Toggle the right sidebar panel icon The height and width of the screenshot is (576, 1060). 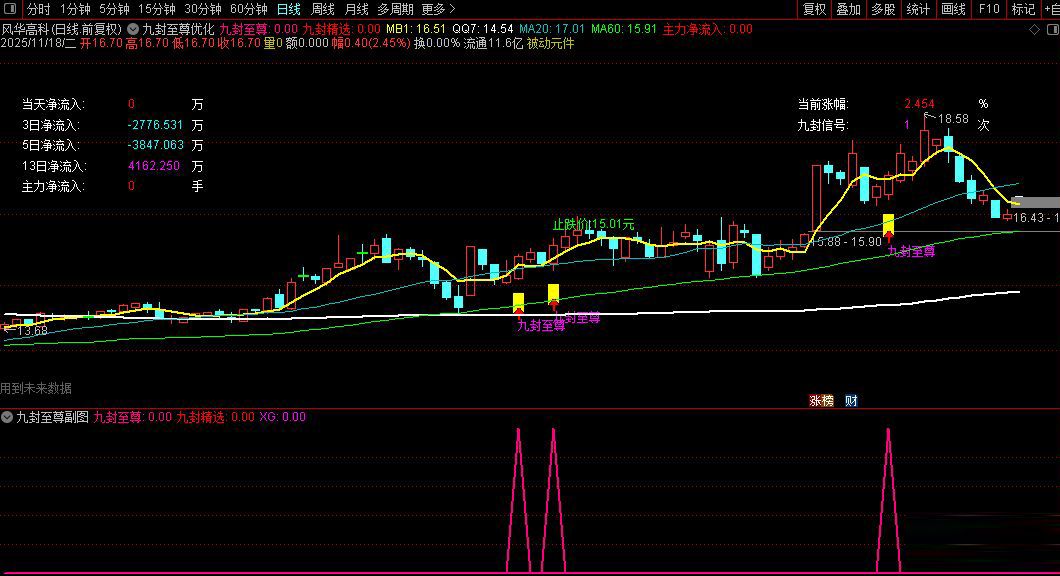(1053, 30)
